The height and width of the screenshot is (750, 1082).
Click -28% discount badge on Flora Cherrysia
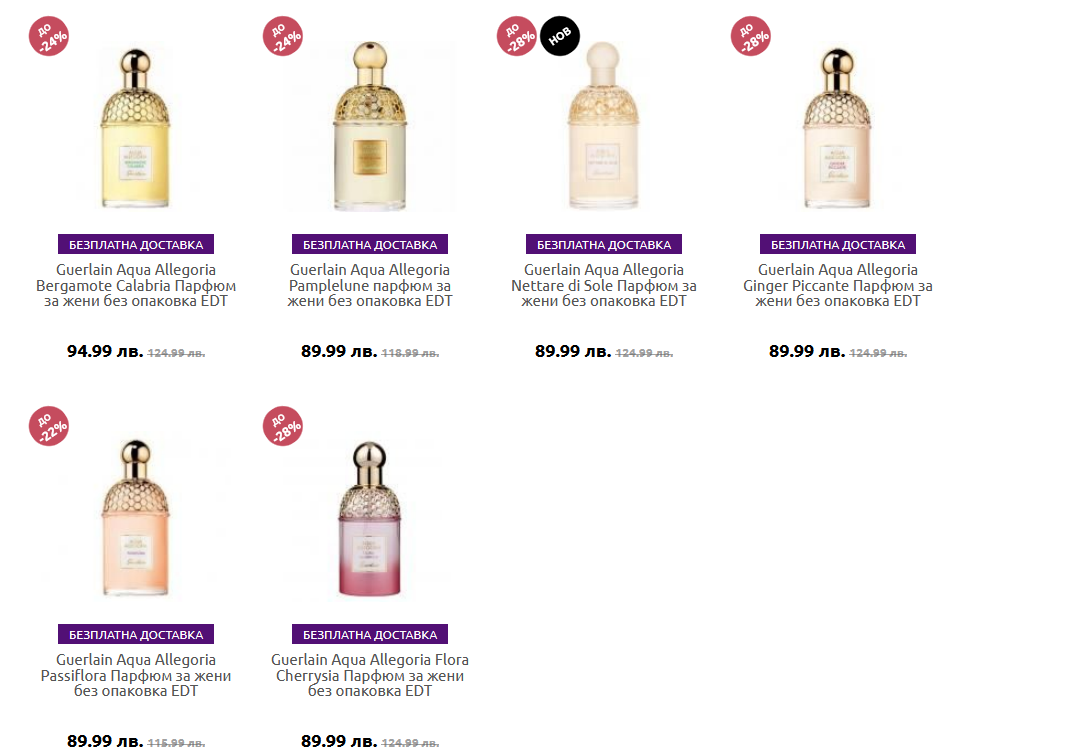coord(283,426)
